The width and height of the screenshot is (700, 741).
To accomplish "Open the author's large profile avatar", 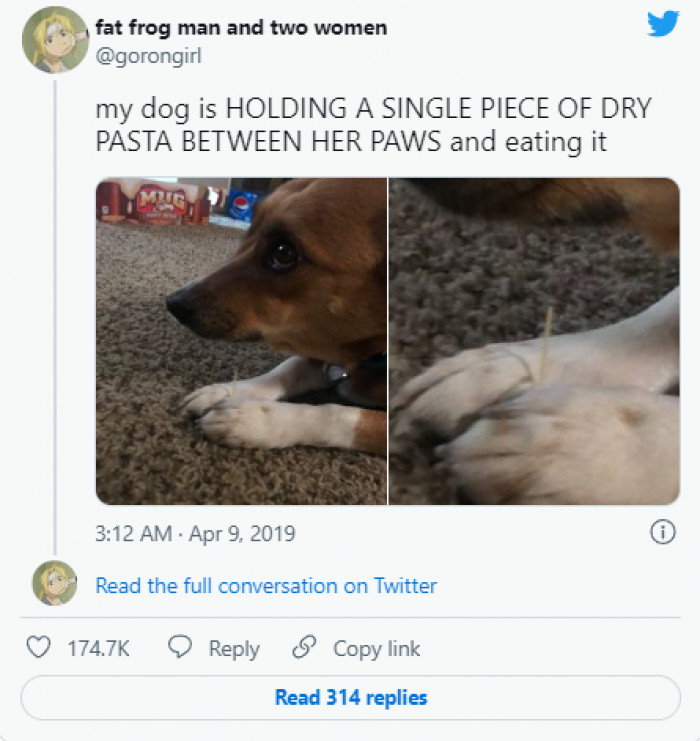I will [x=55, y=40].
